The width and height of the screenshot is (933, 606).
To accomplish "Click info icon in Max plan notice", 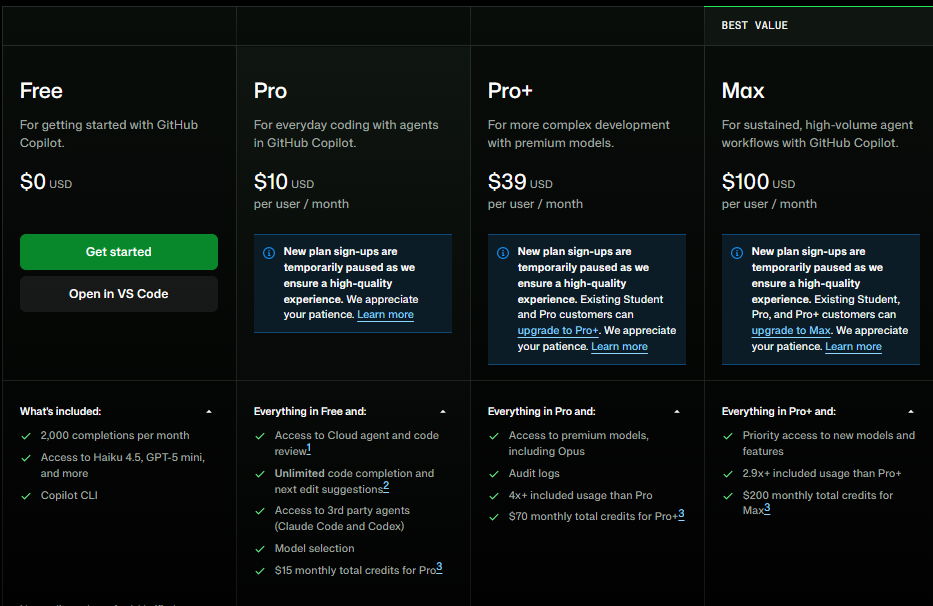I will coord(737,253).
